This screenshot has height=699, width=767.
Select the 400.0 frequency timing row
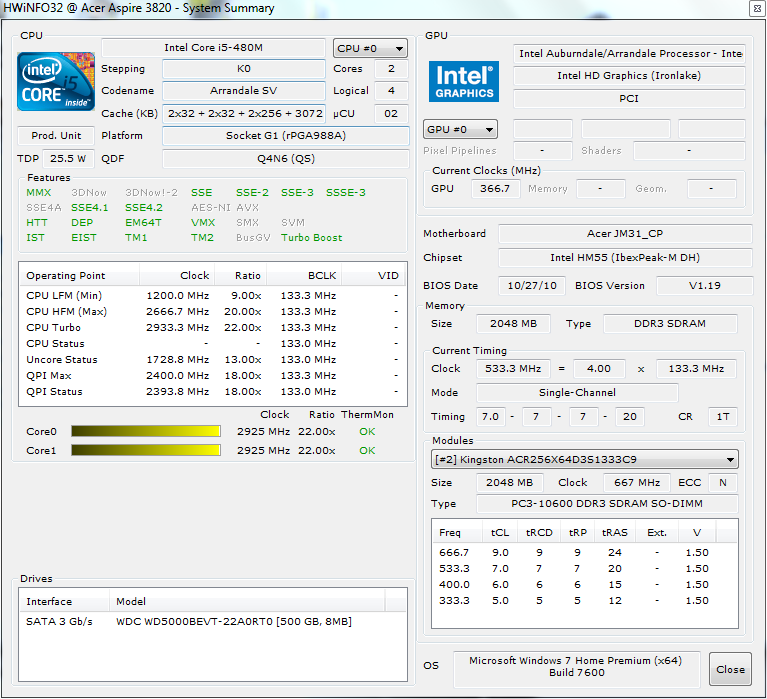(585, 585)
